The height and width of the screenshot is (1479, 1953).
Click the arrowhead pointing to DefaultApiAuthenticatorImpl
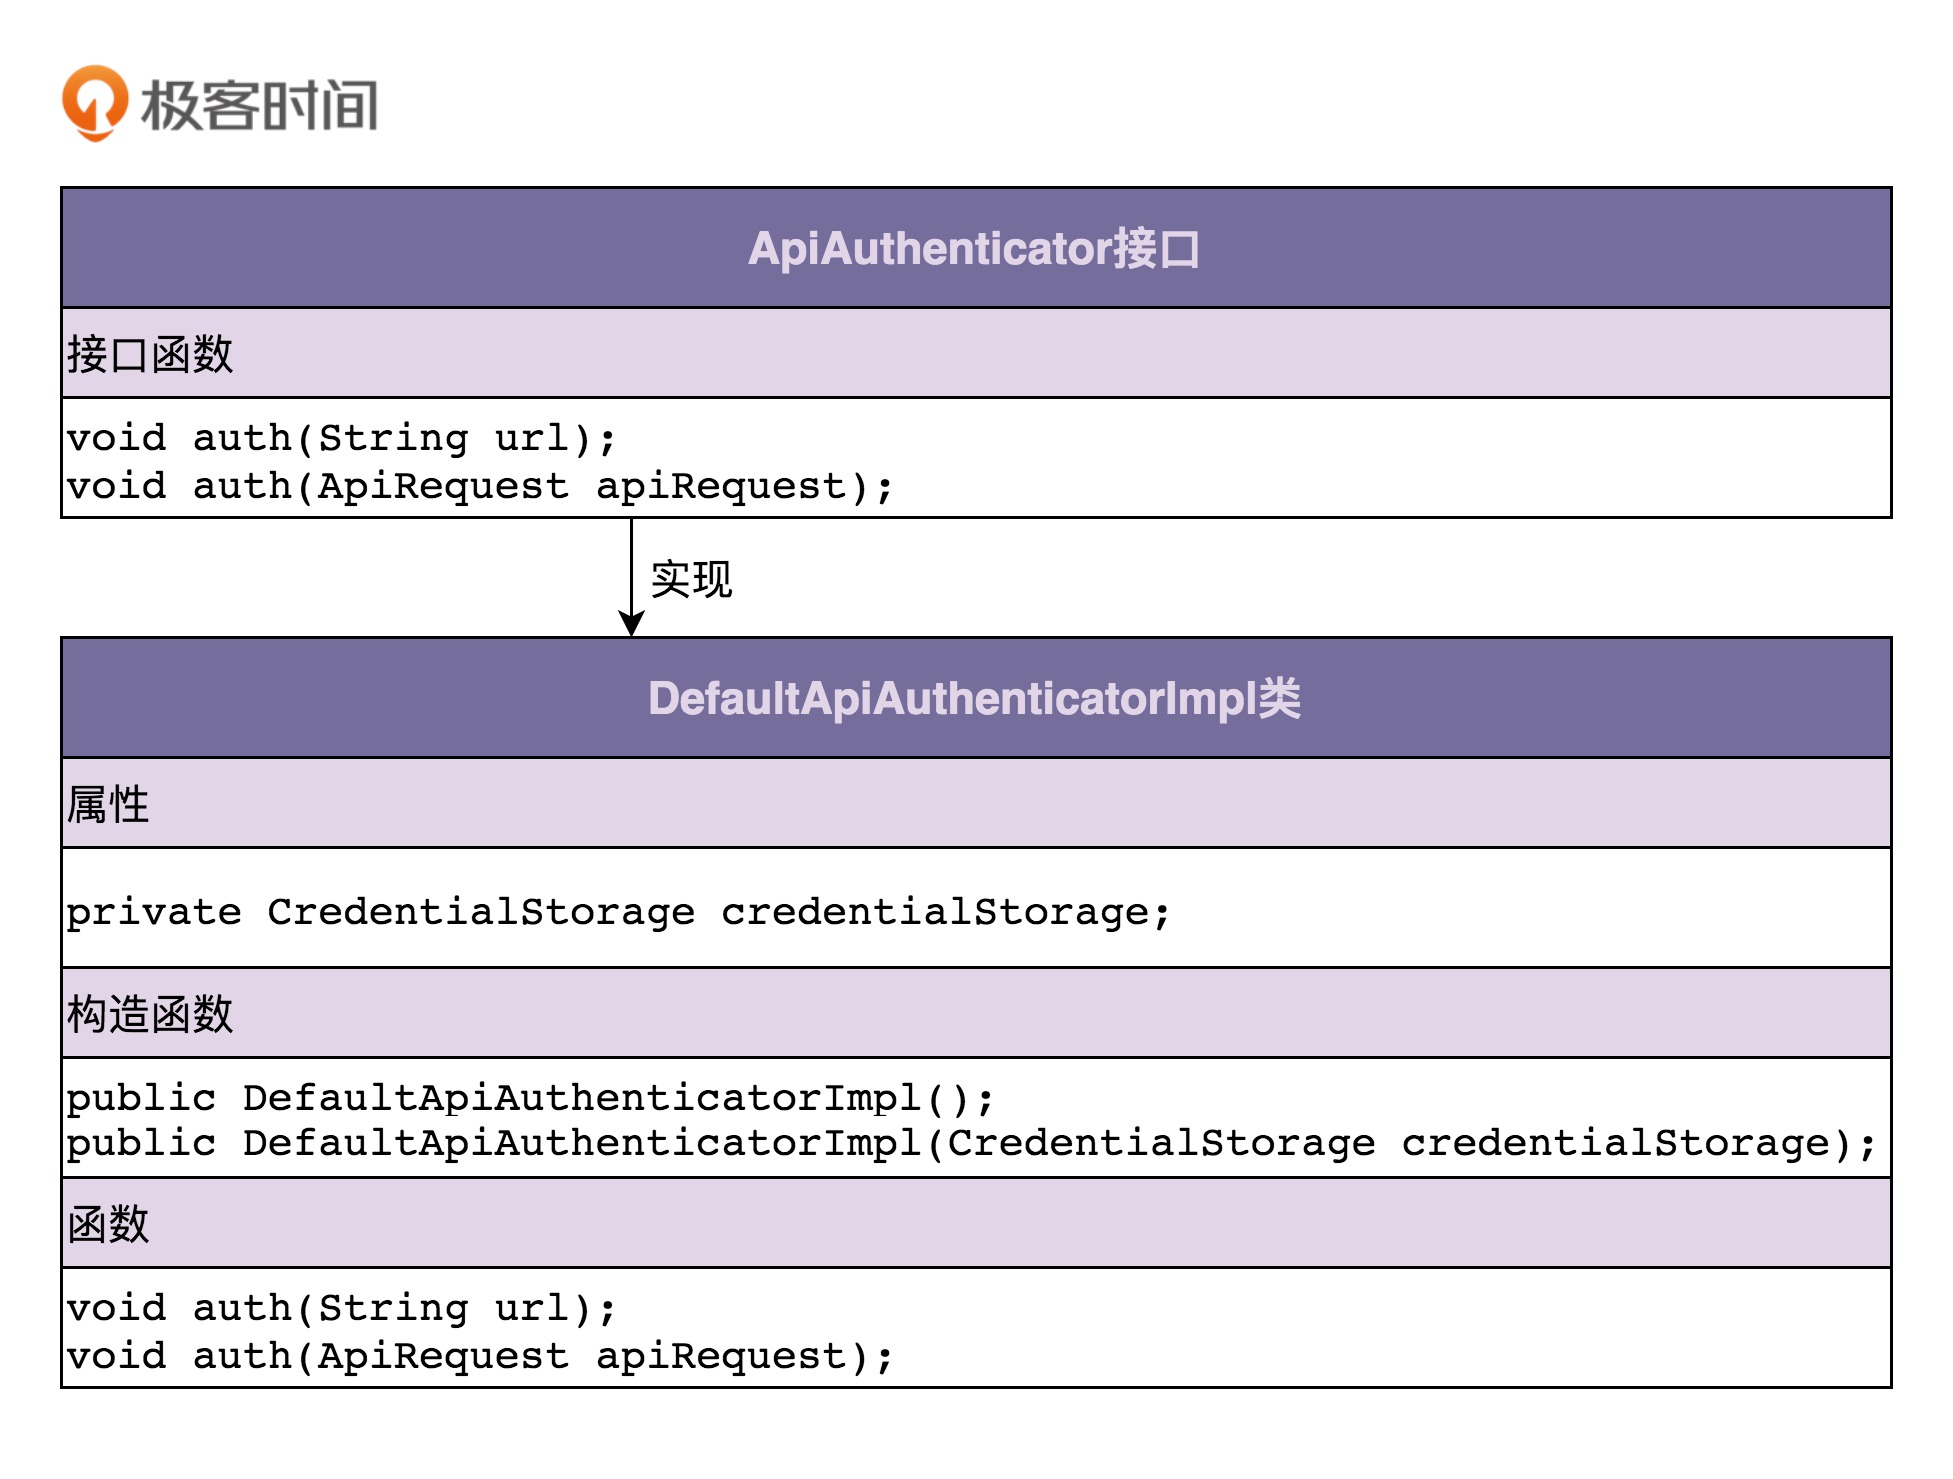pos(631,624)
